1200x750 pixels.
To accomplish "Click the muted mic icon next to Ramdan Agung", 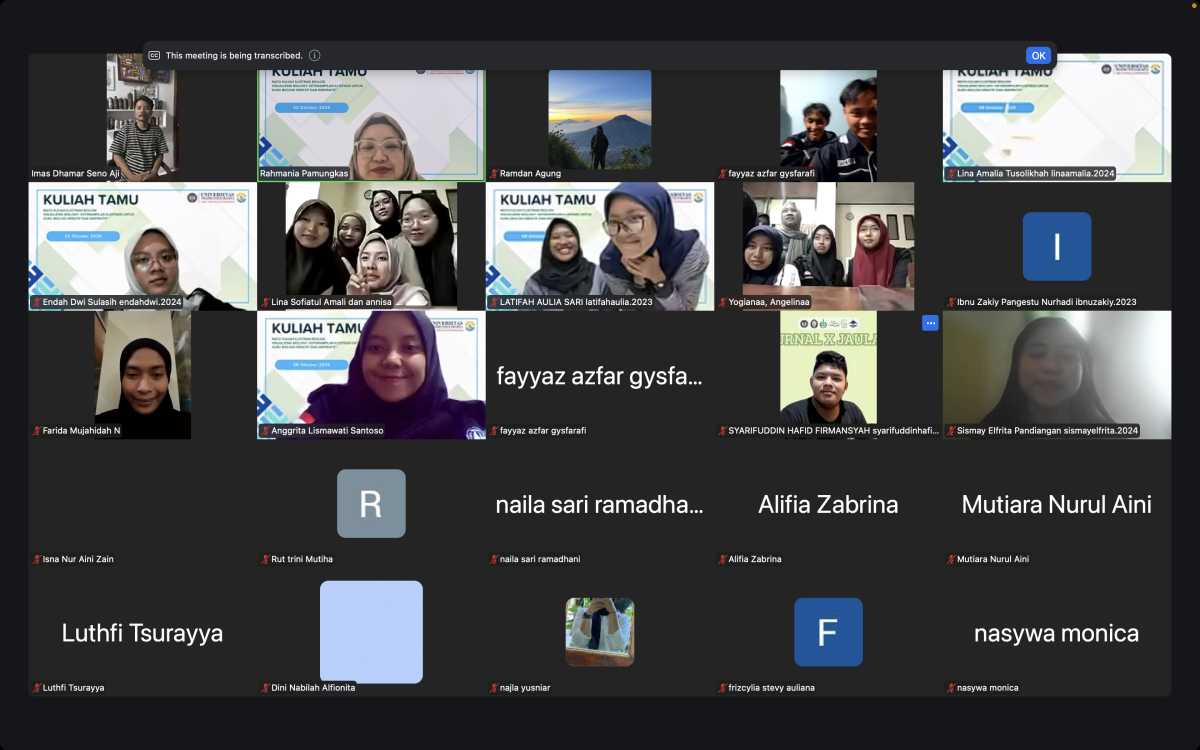I will click(494, 174).
